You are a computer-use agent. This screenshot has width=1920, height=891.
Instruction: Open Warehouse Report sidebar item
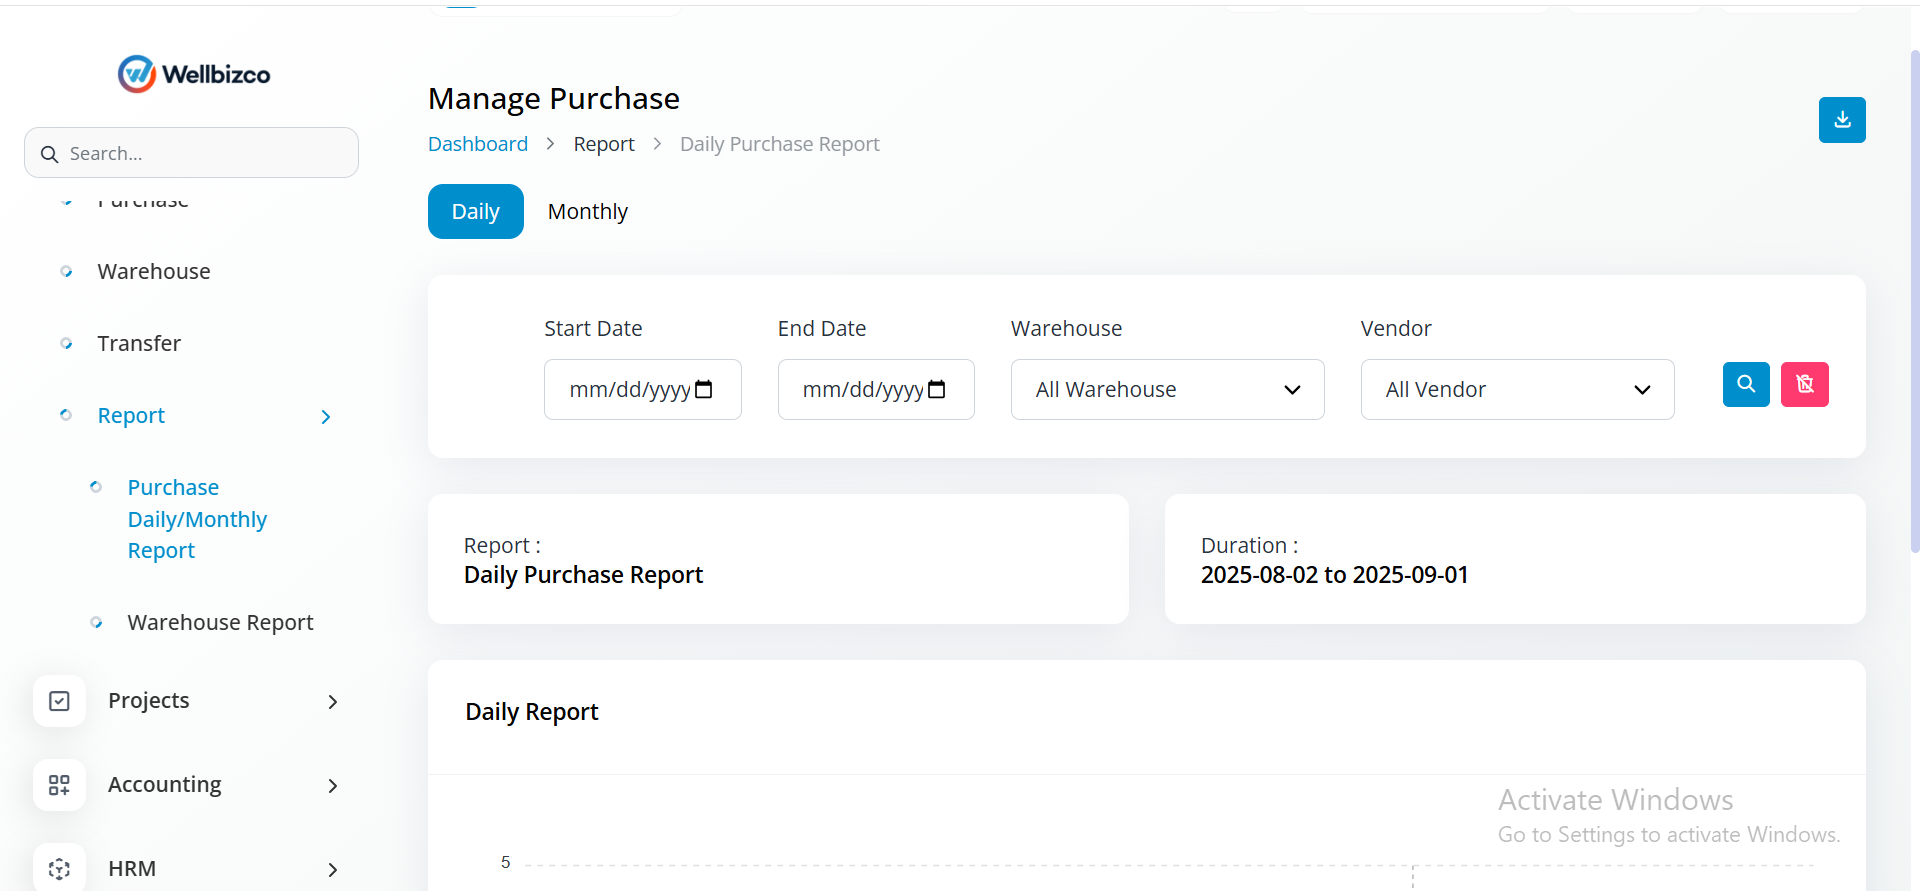pos(221,622)
